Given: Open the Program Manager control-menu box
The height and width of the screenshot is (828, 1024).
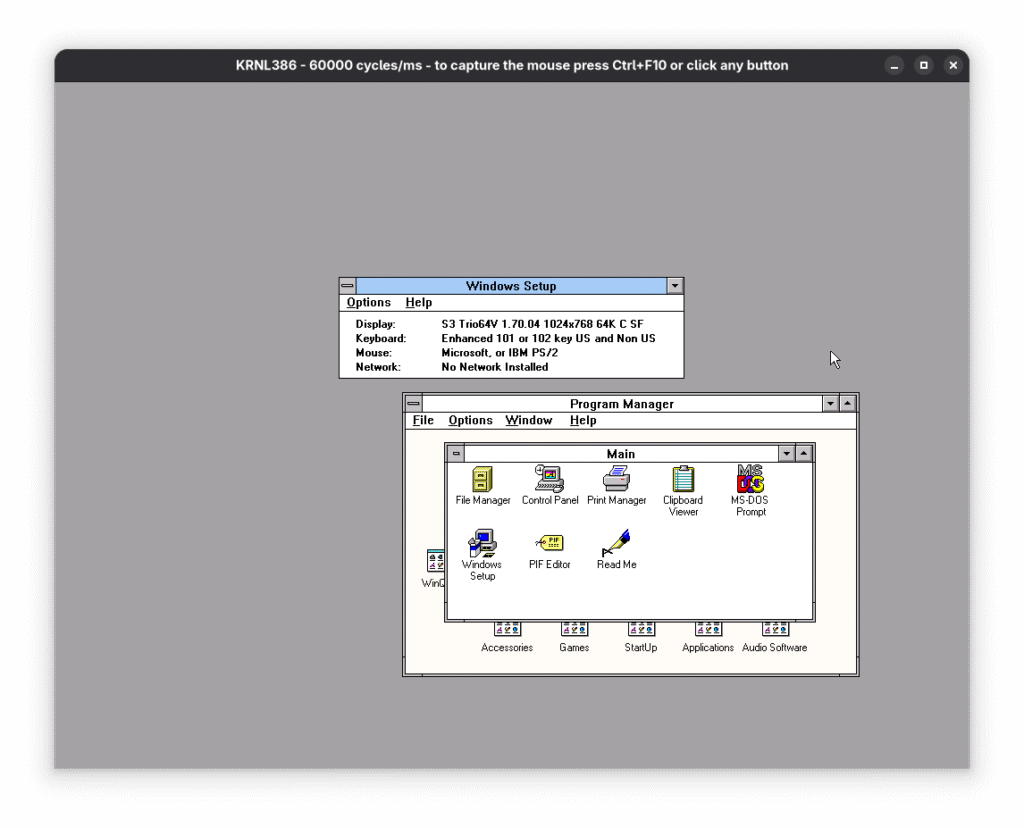Looking at the screenshot, I should [x=413, y=404].
